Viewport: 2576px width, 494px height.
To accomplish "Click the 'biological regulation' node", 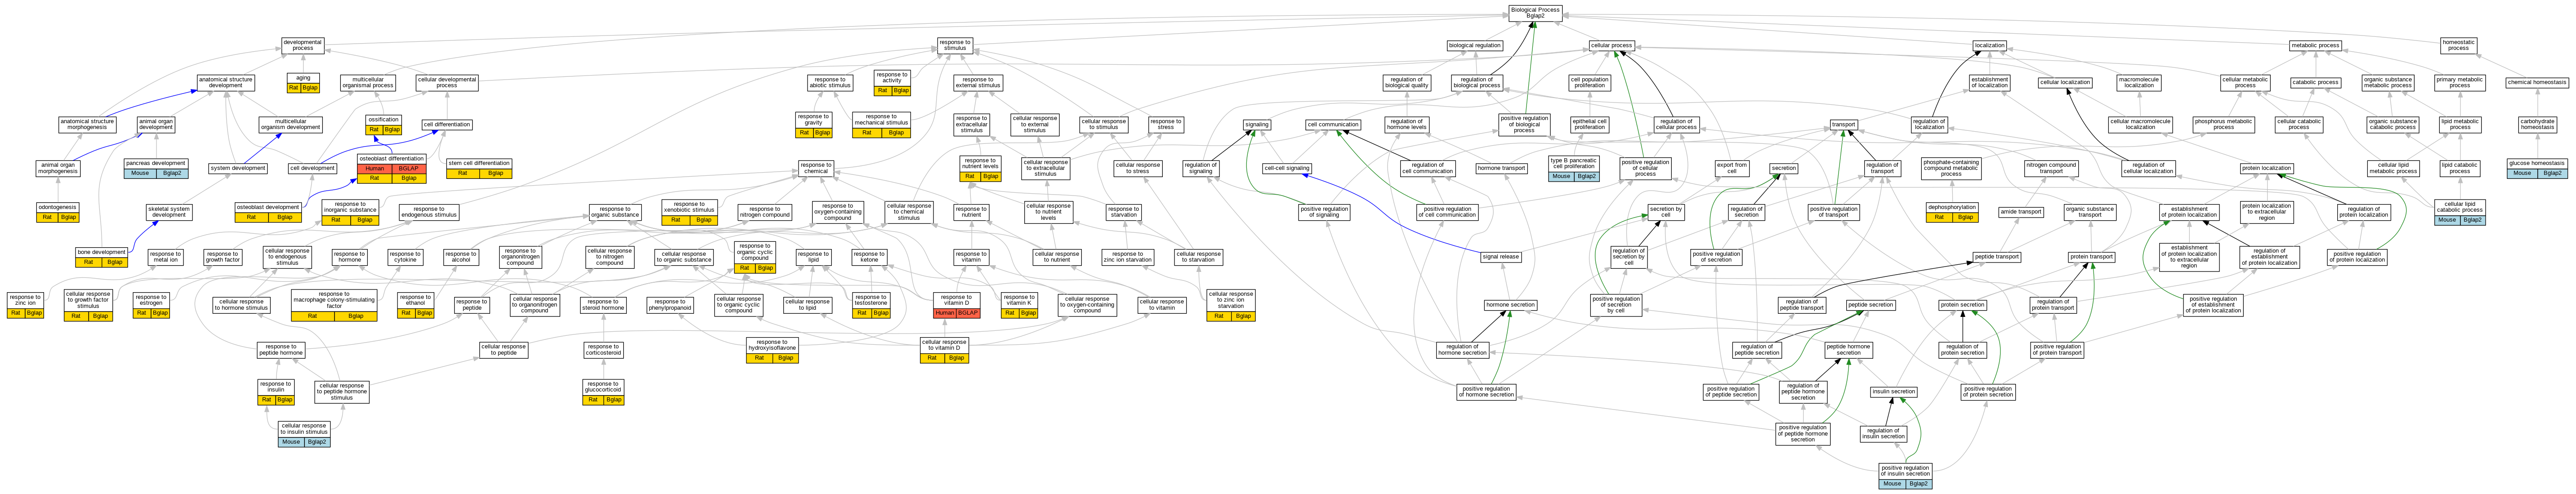I will 1475,45.
